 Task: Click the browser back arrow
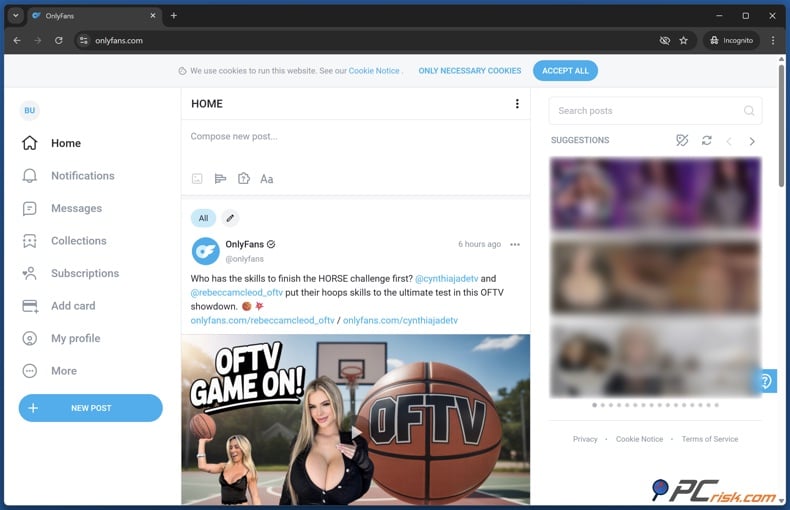click(17, 40)
